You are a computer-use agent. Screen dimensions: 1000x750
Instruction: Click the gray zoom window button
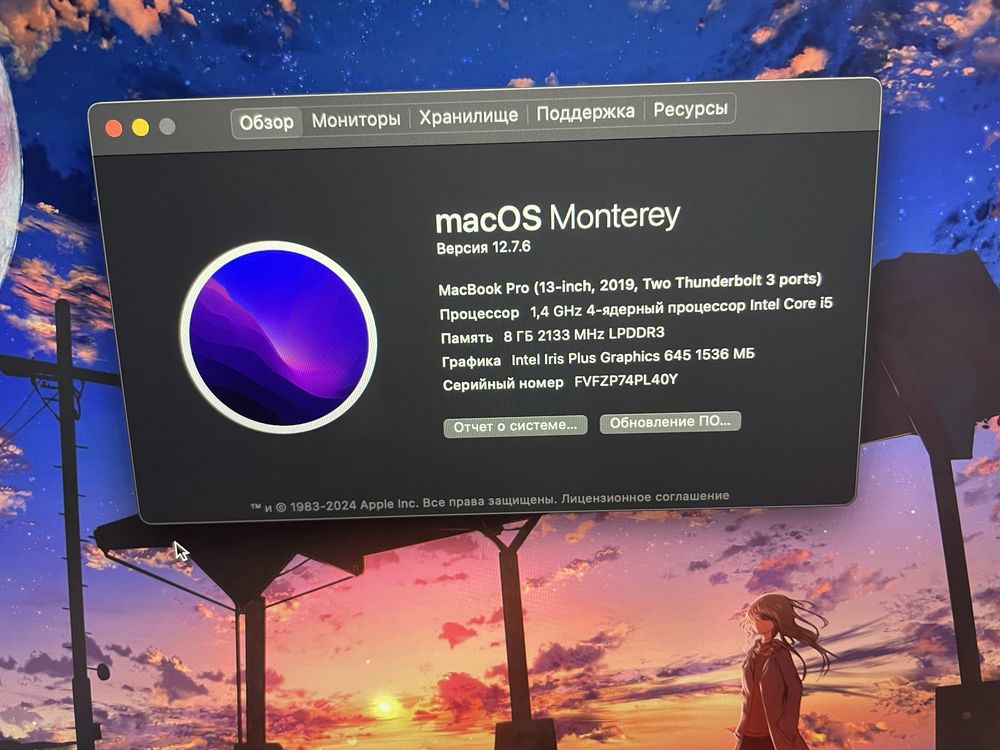point(167,126)
